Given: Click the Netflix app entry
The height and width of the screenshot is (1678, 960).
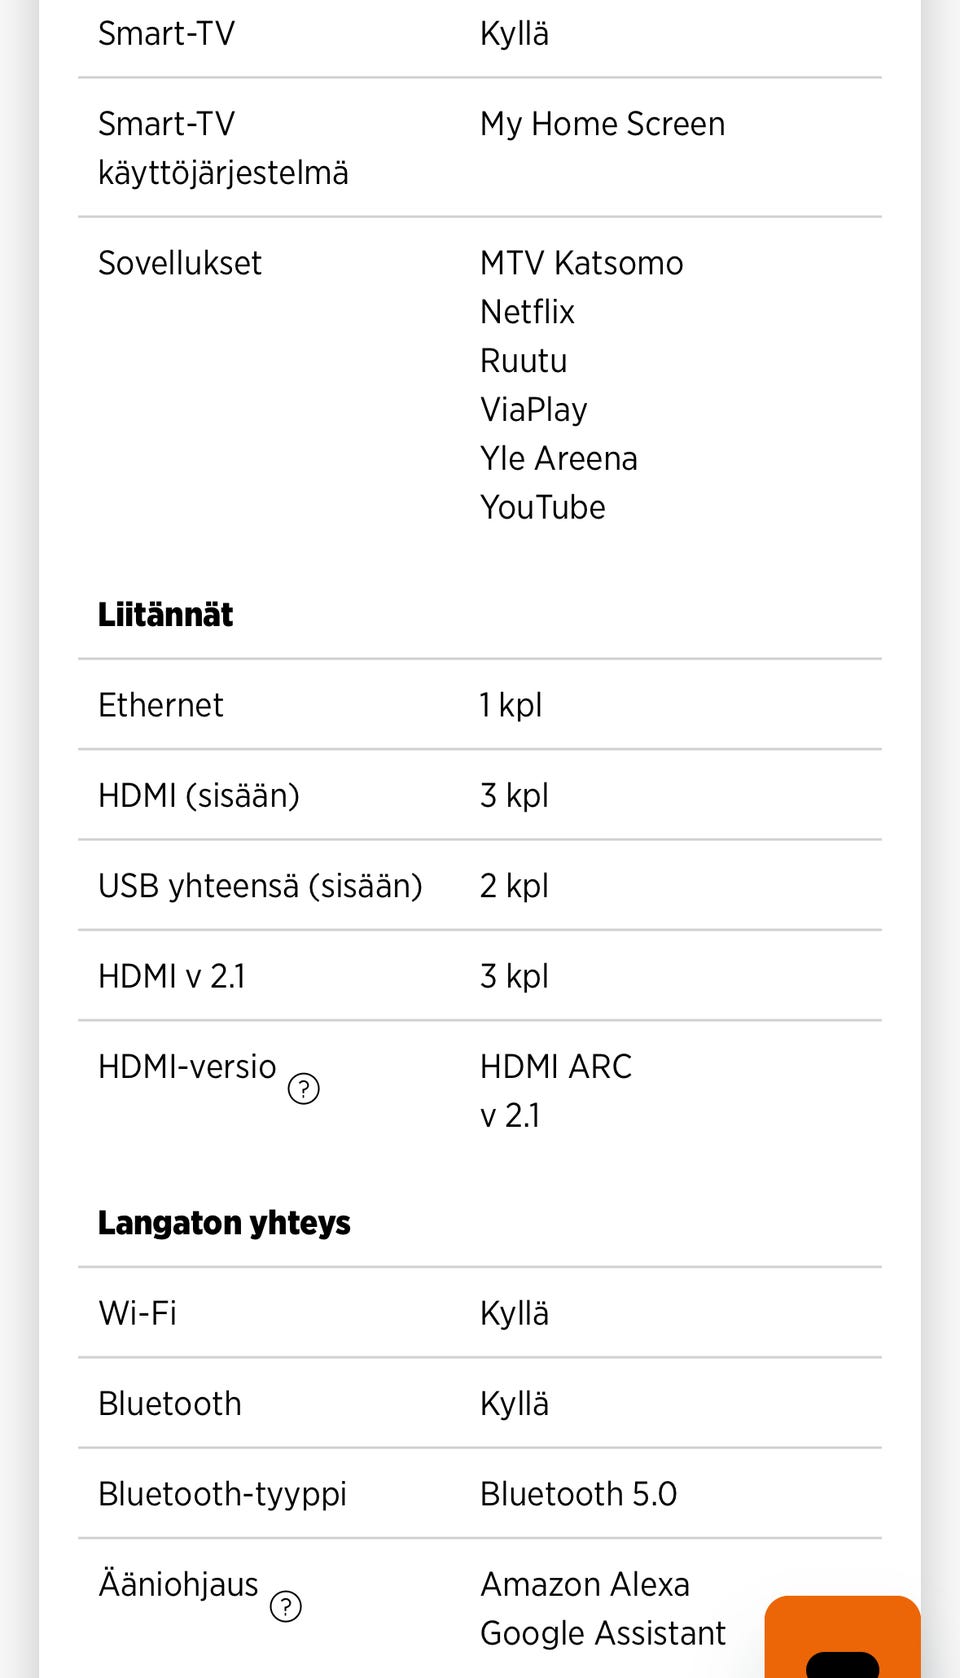Looking at the screenshot, I should coord(527,312).
